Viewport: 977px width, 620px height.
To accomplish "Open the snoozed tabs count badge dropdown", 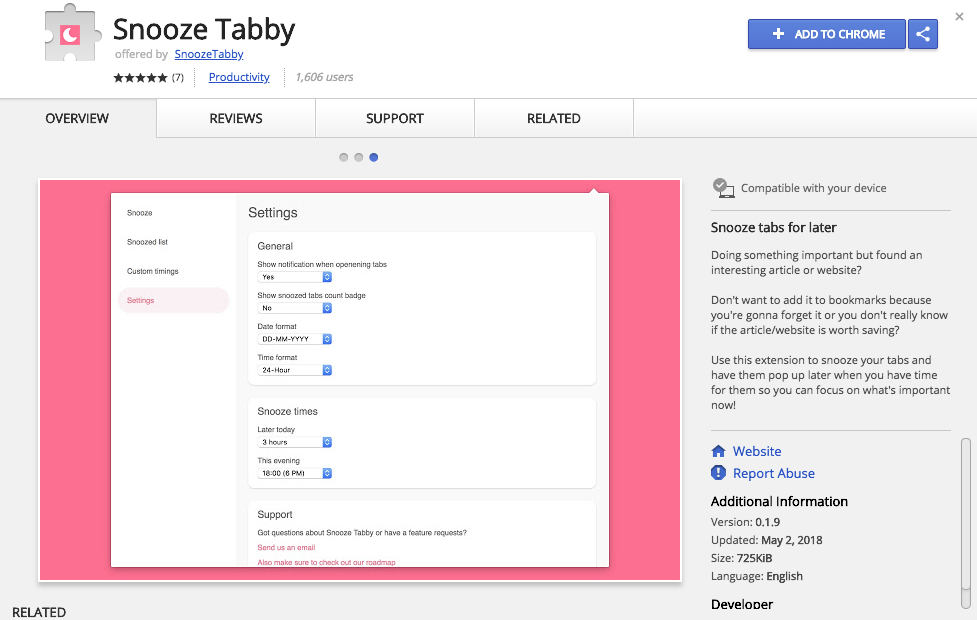I will point(295,308).
